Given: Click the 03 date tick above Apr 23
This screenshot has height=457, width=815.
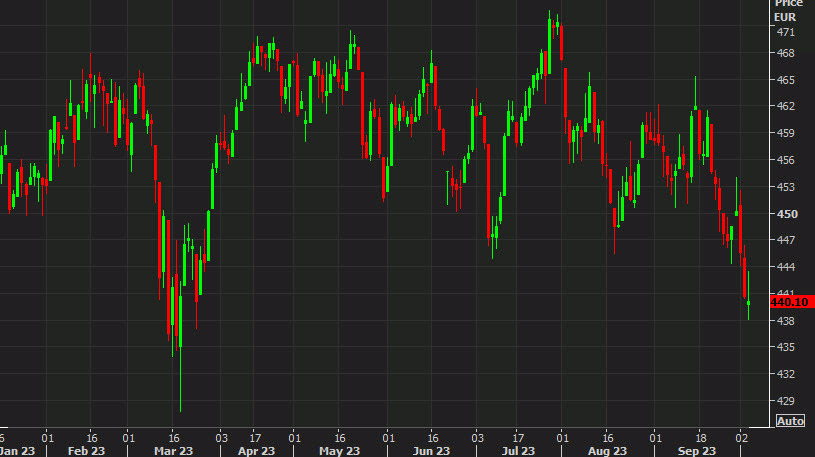Looking at the screenshot, I should 221,438.
